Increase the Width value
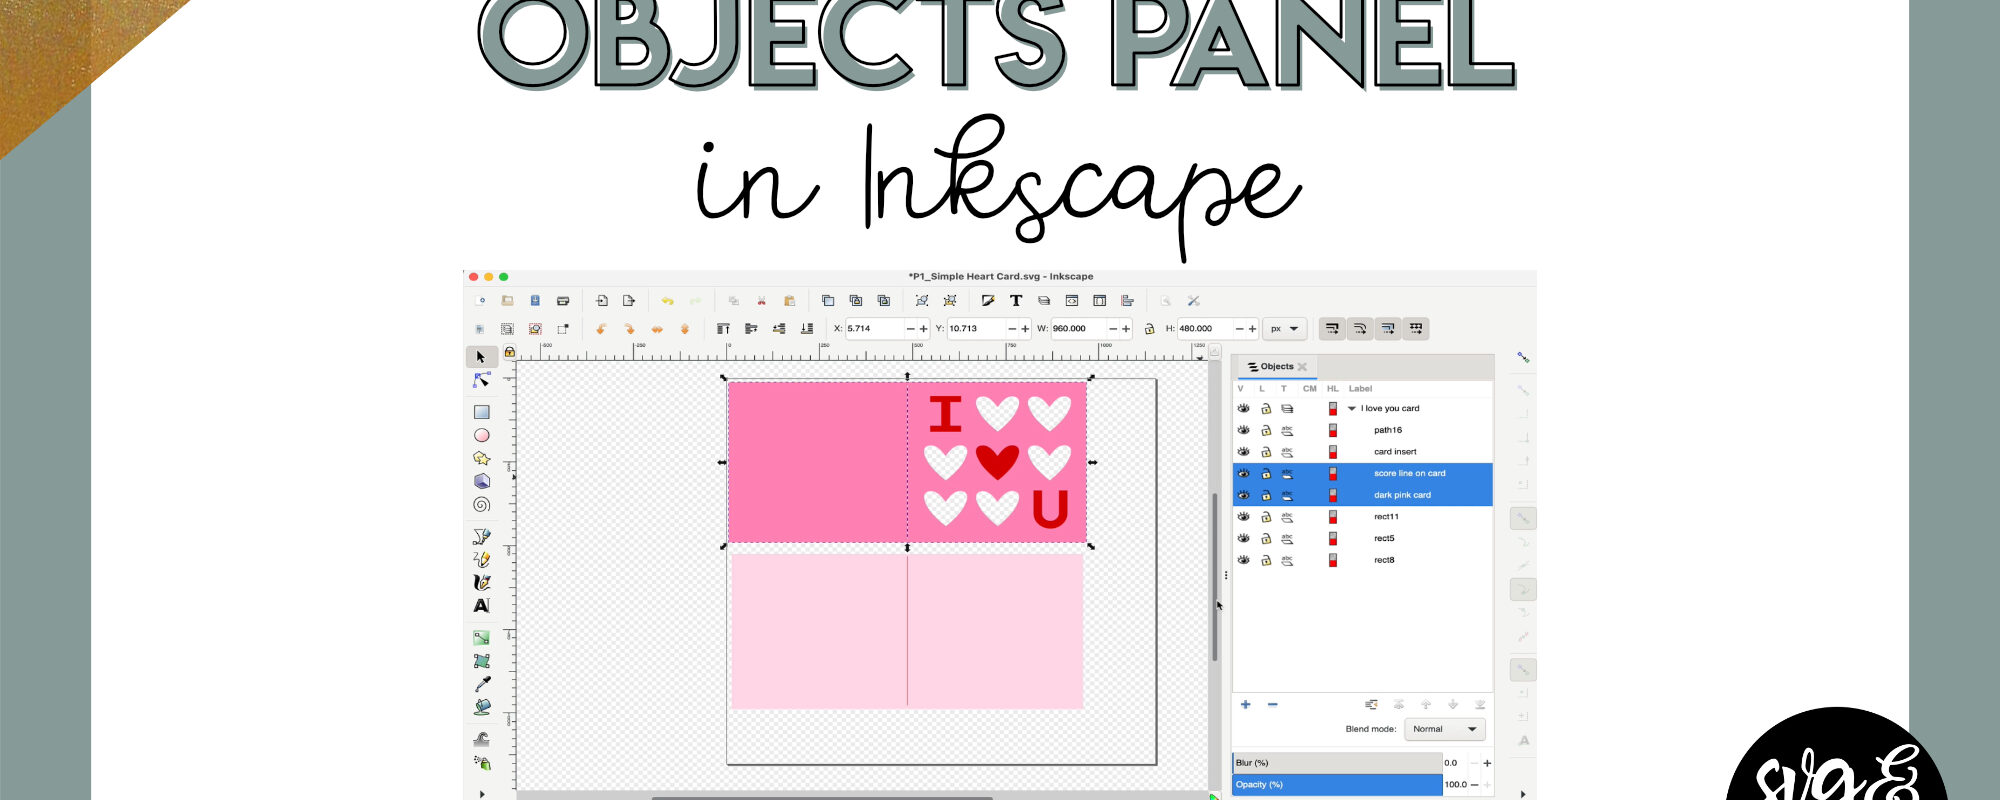The height and width of the screenshot is (800, 2000). [1126, 329]
